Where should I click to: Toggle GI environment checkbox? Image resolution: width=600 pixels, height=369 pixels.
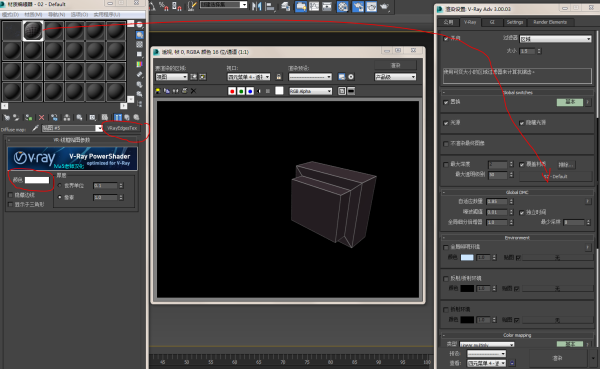tap(446, 247)
